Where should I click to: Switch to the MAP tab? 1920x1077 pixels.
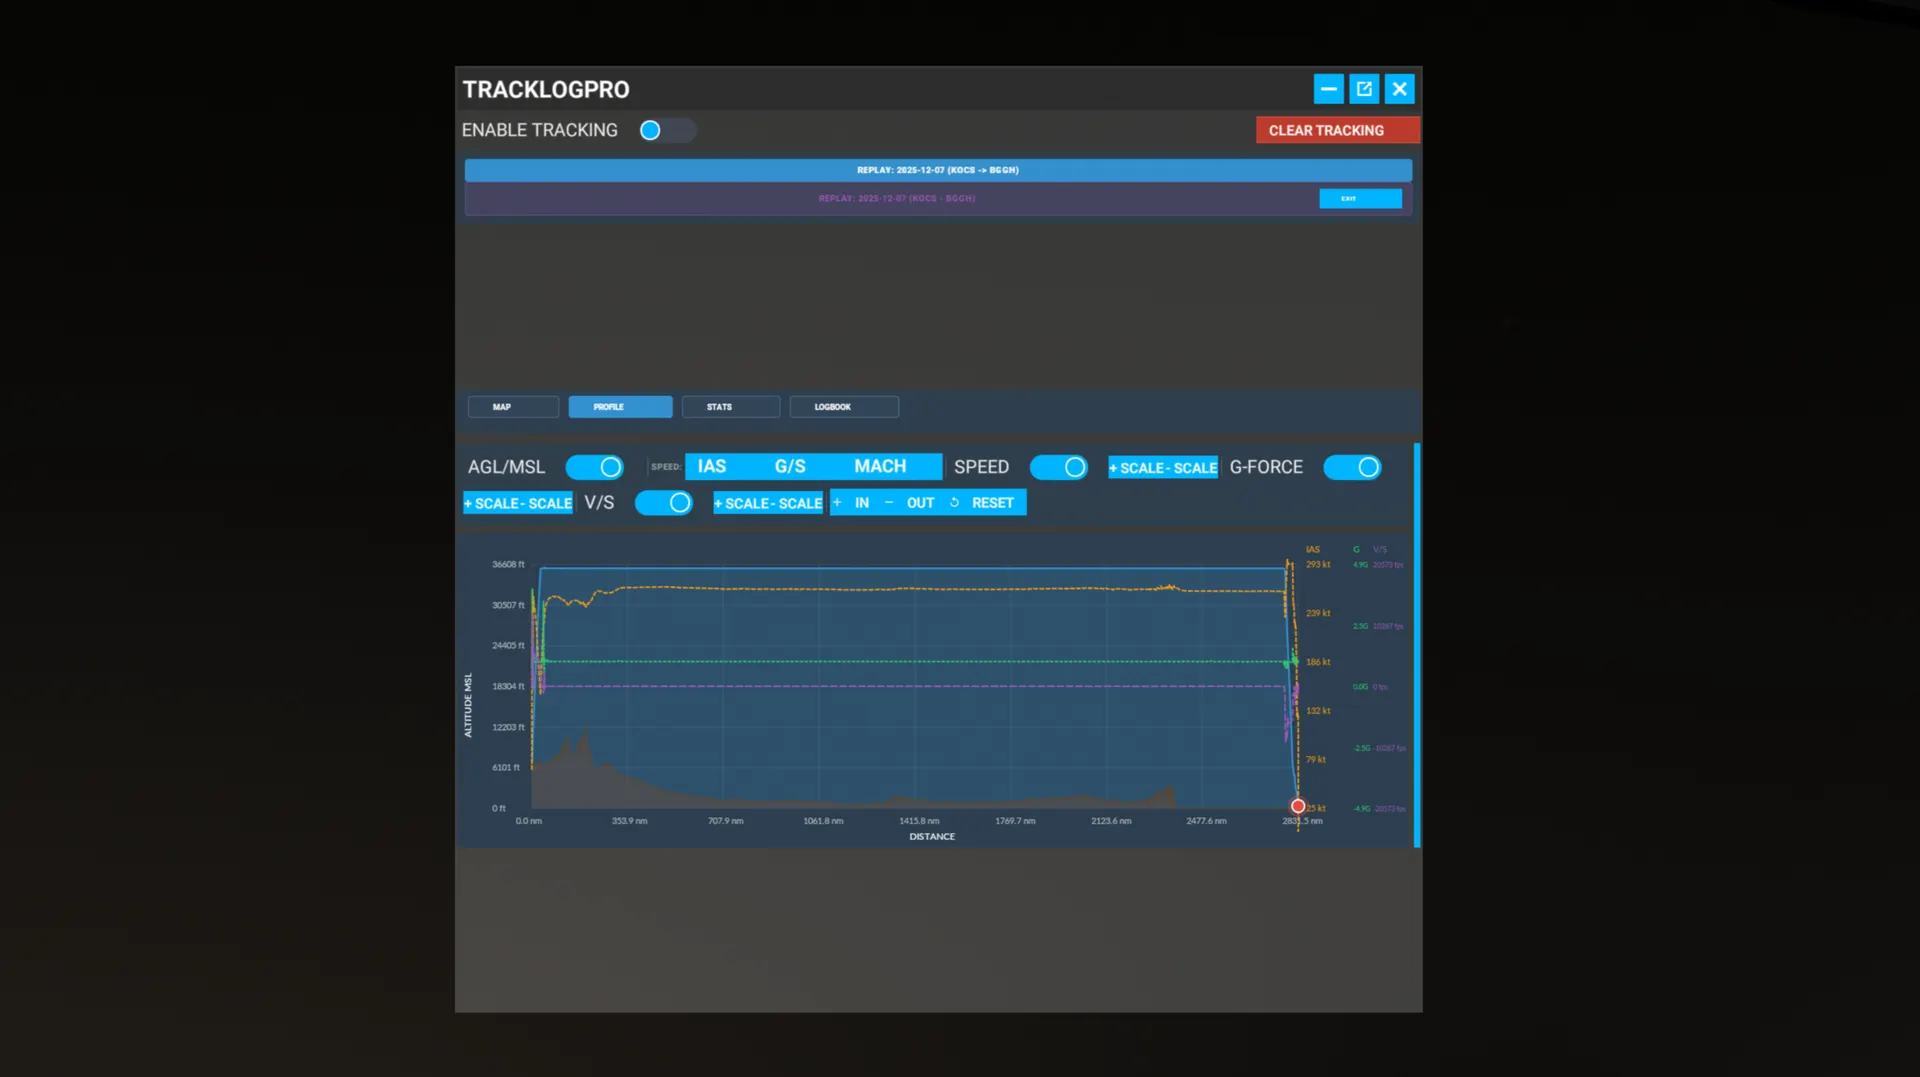pos(513,407)
